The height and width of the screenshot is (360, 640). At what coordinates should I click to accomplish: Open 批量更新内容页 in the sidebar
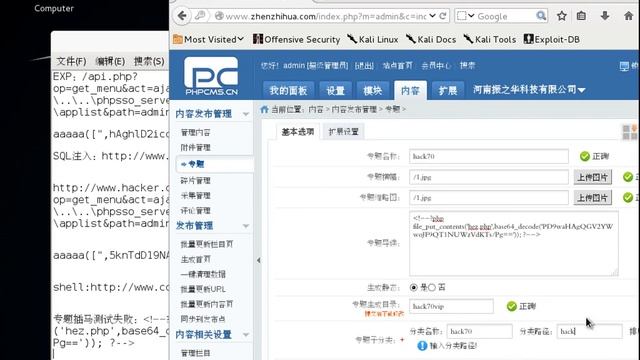[x=207, y=304]
